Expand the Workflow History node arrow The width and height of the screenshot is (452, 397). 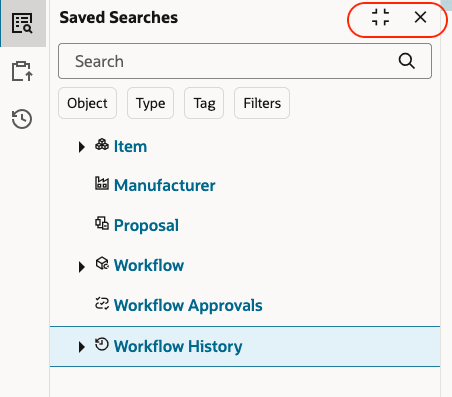[x=81, y=347]
